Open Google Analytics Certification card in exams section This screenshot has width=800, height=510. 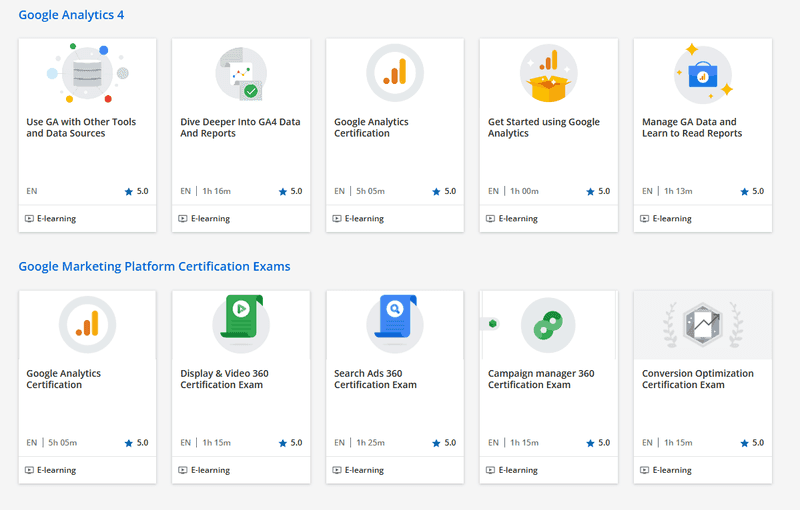tap(87, 387)
